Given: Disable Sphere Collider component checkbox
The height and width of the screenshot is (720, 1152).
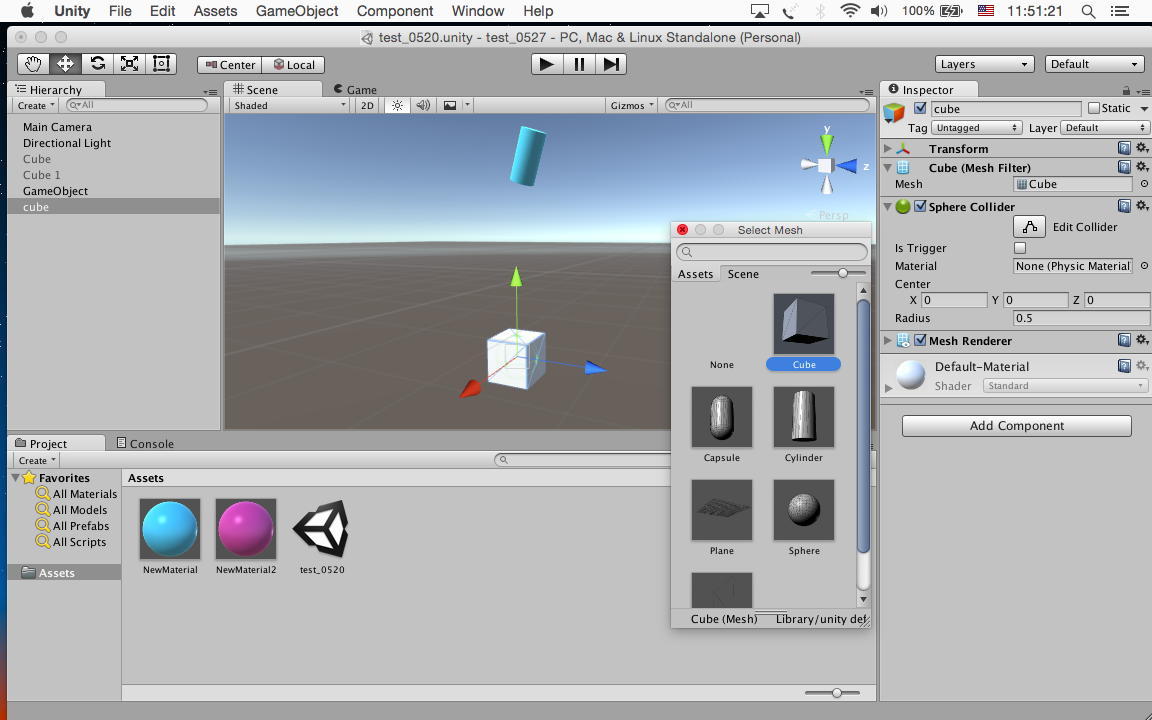Looking at the screenshot, I should [920, 206].
